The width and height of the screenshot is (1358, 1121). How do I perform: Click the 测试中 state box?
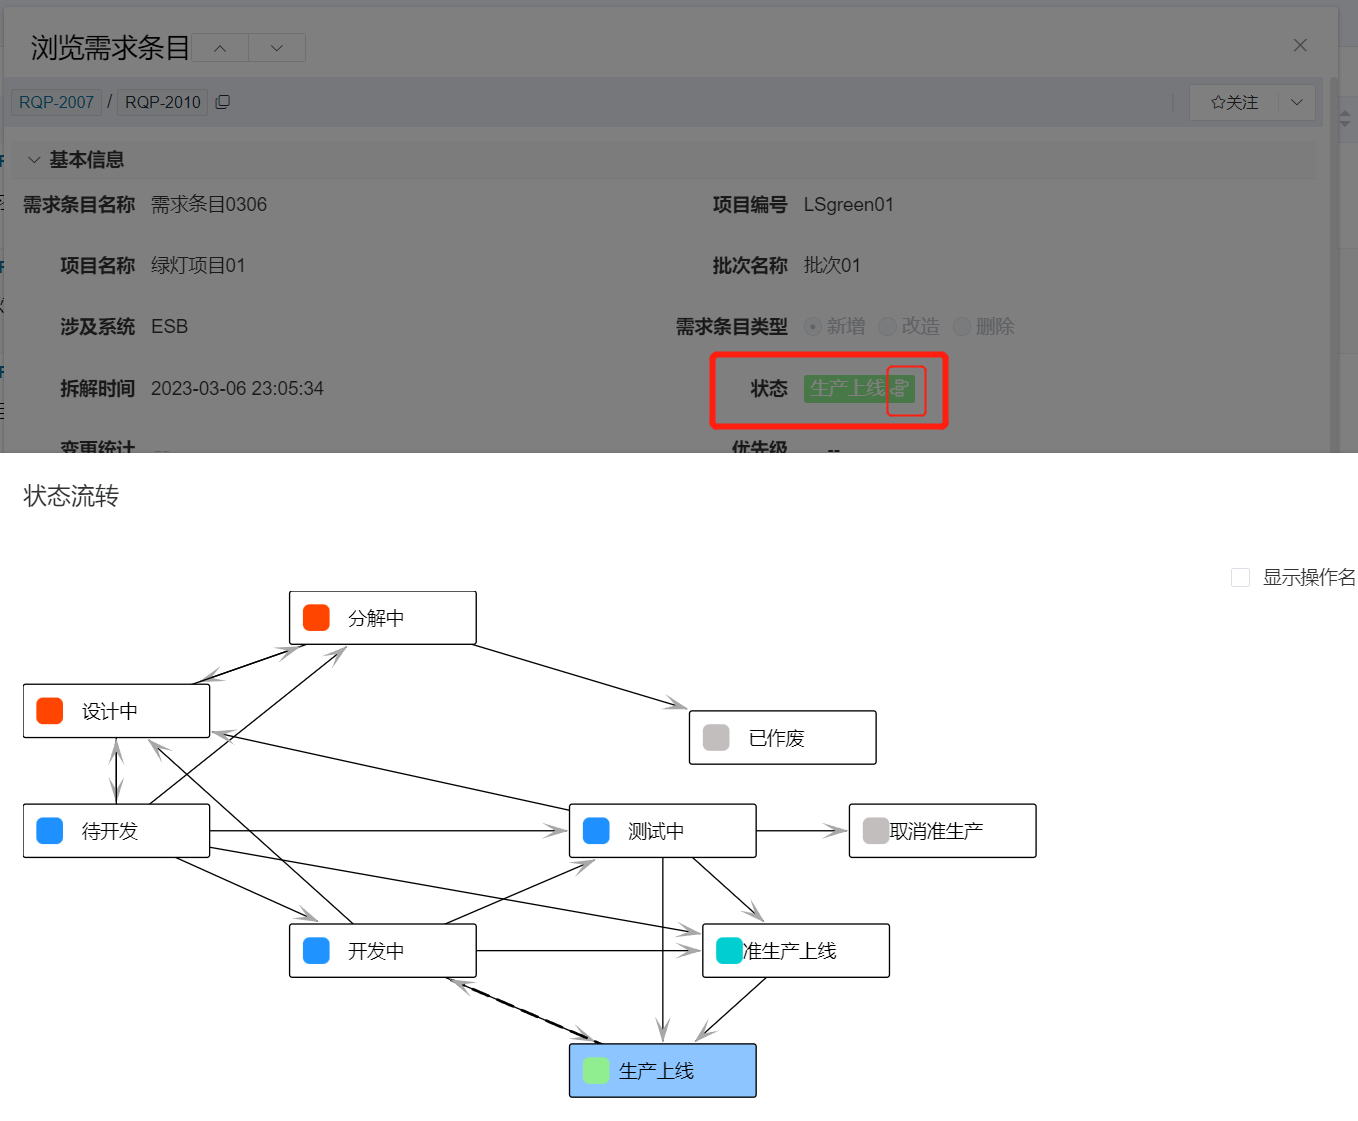point(662,831)
